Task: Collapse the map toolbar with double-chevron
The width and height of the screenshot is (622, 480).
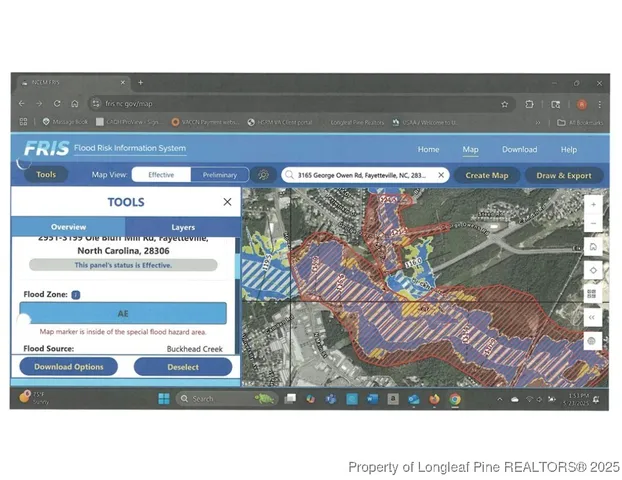Action: pos(592,317)
